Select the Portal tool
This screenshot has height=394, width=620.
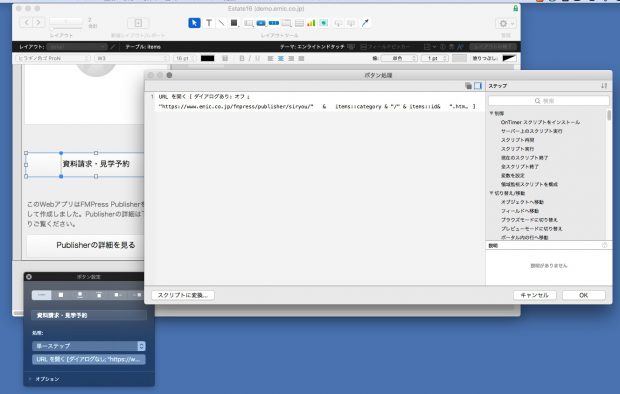click(x=299, y=23)
